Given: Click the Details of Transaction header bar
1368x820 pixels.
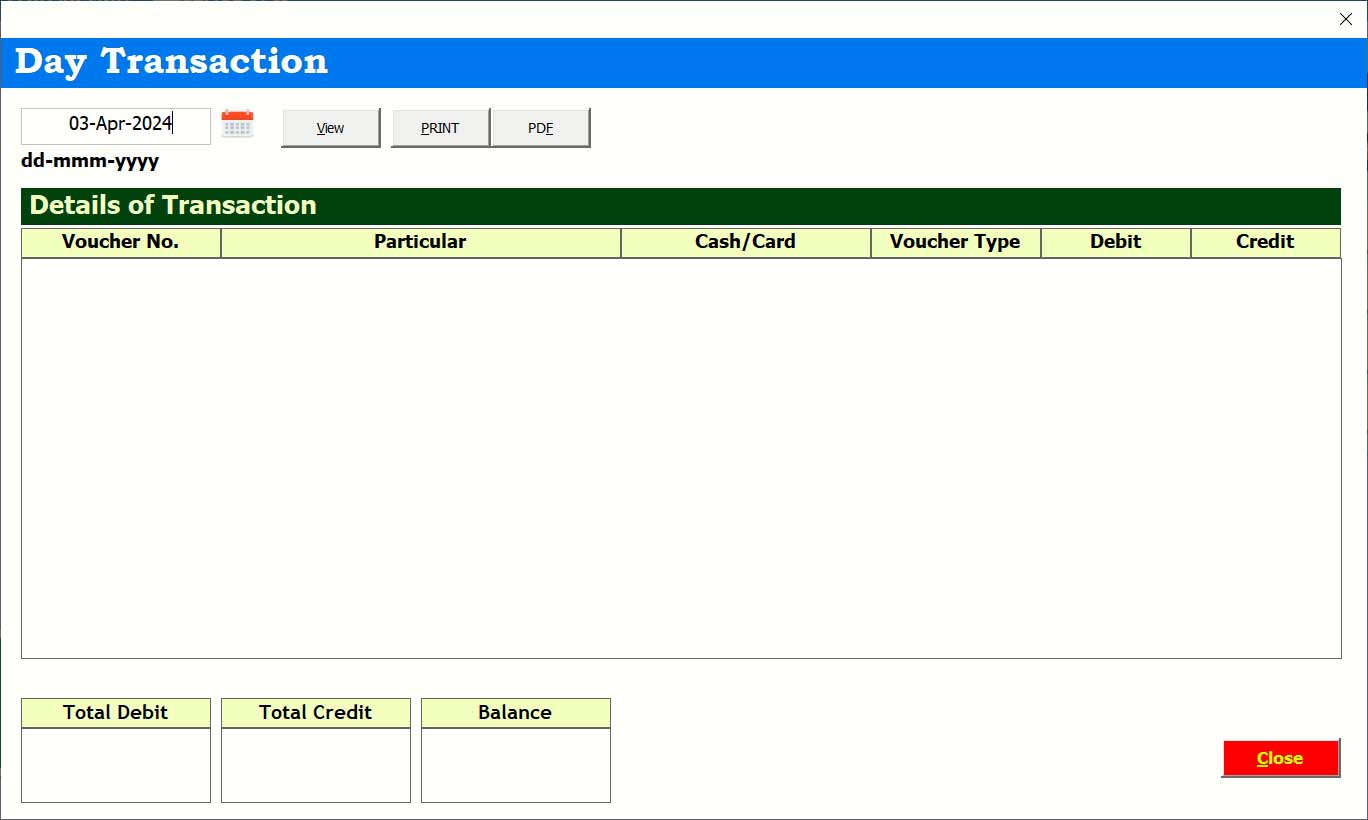Looking at the screenshot, I should [680, 206].
